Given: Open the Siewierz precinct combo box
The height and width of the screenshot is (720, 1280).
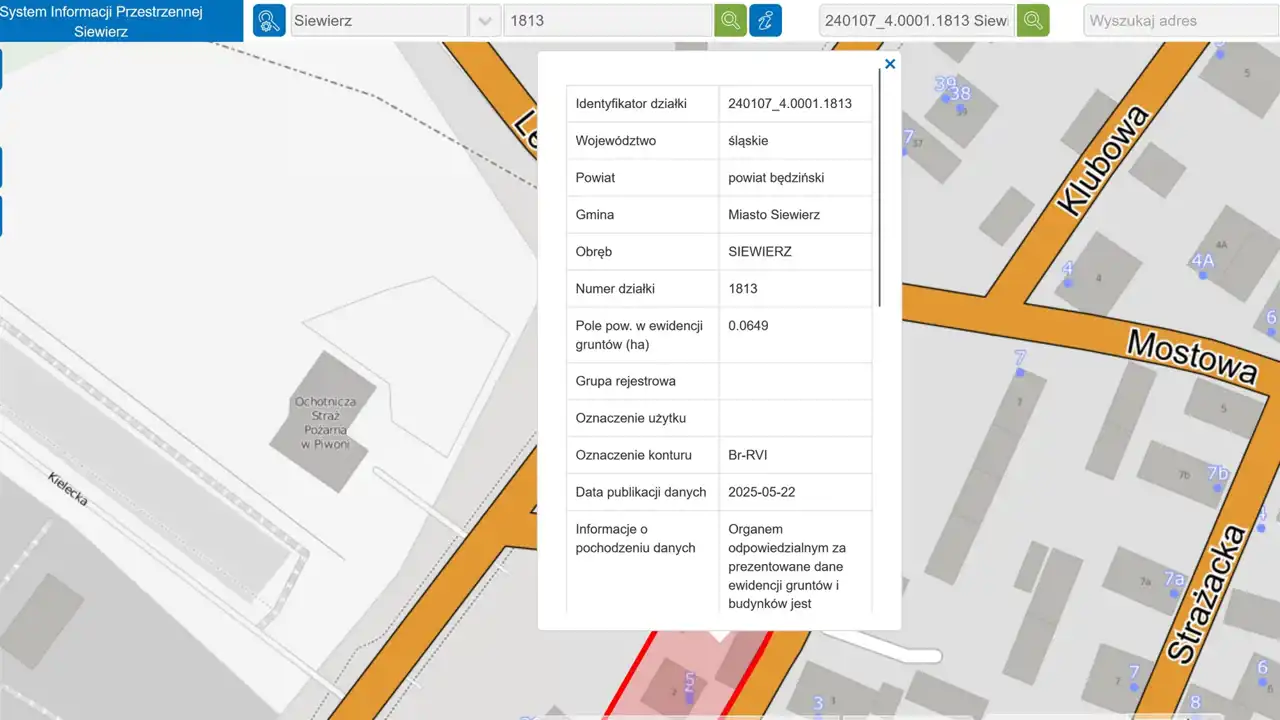Looking at the screenshot, I should [379, 21].
